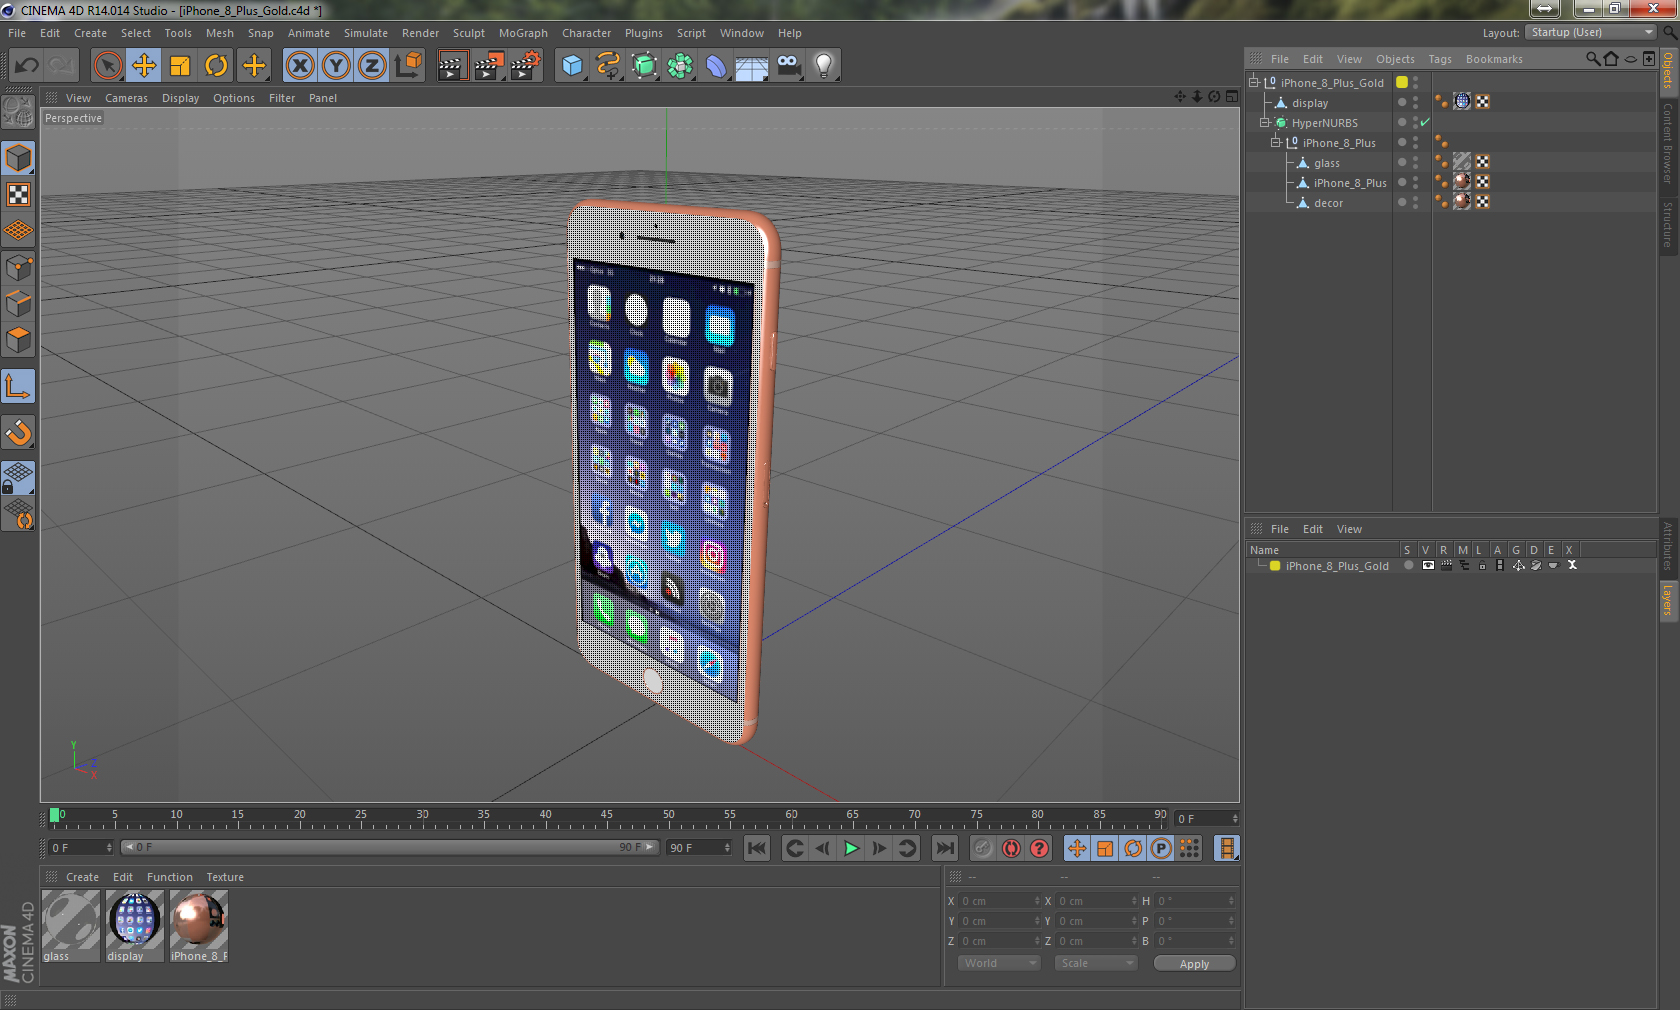Add a Floor environment object
The height and width of the screenshot is (1010, 1680).
pyautogui.click(x=752, y=66)
